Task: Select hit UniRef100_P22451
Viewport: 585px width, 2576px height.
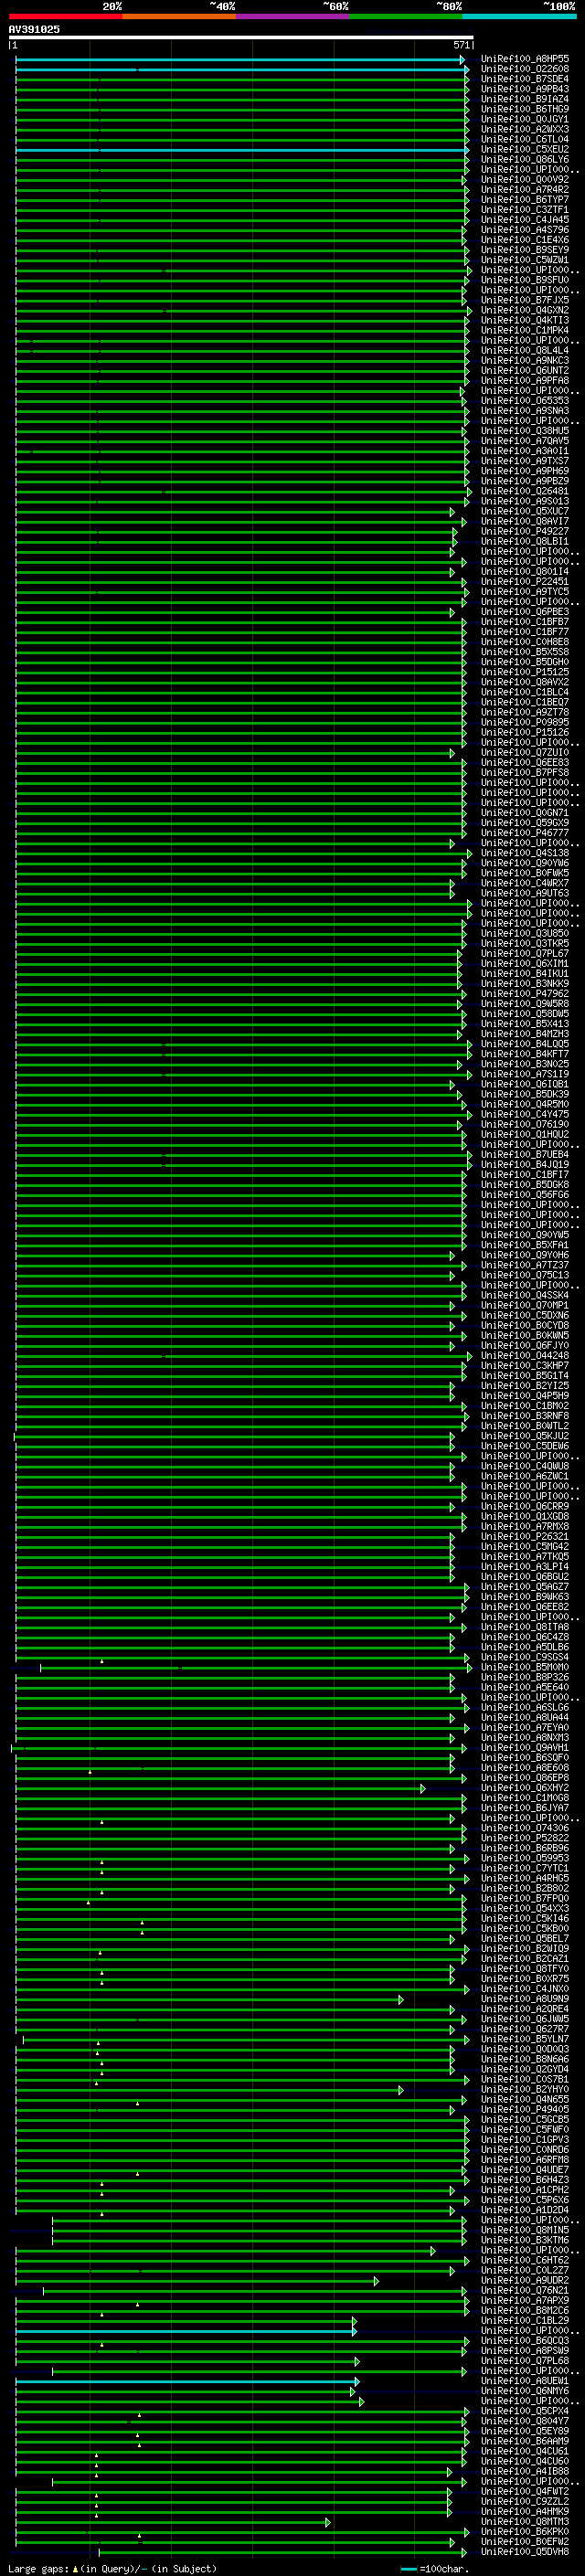Action: click(525, 581)
